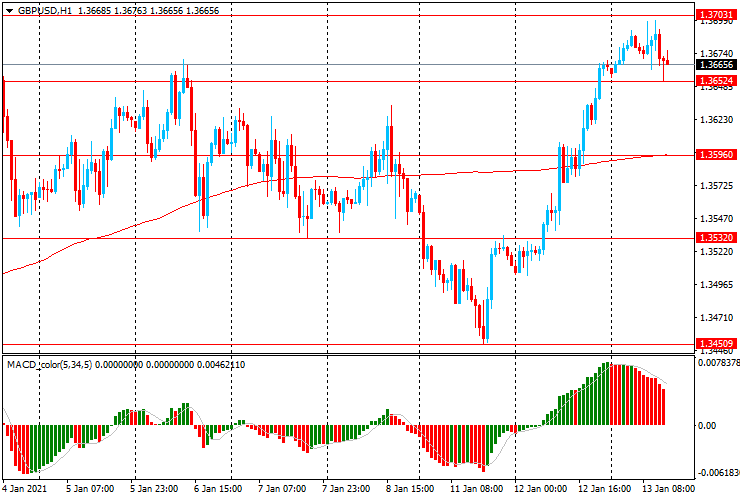Click the 13 Jan 08:00 time label
Image resolution: width=740 pixels, height=500 pixels.
click(667, 489)
